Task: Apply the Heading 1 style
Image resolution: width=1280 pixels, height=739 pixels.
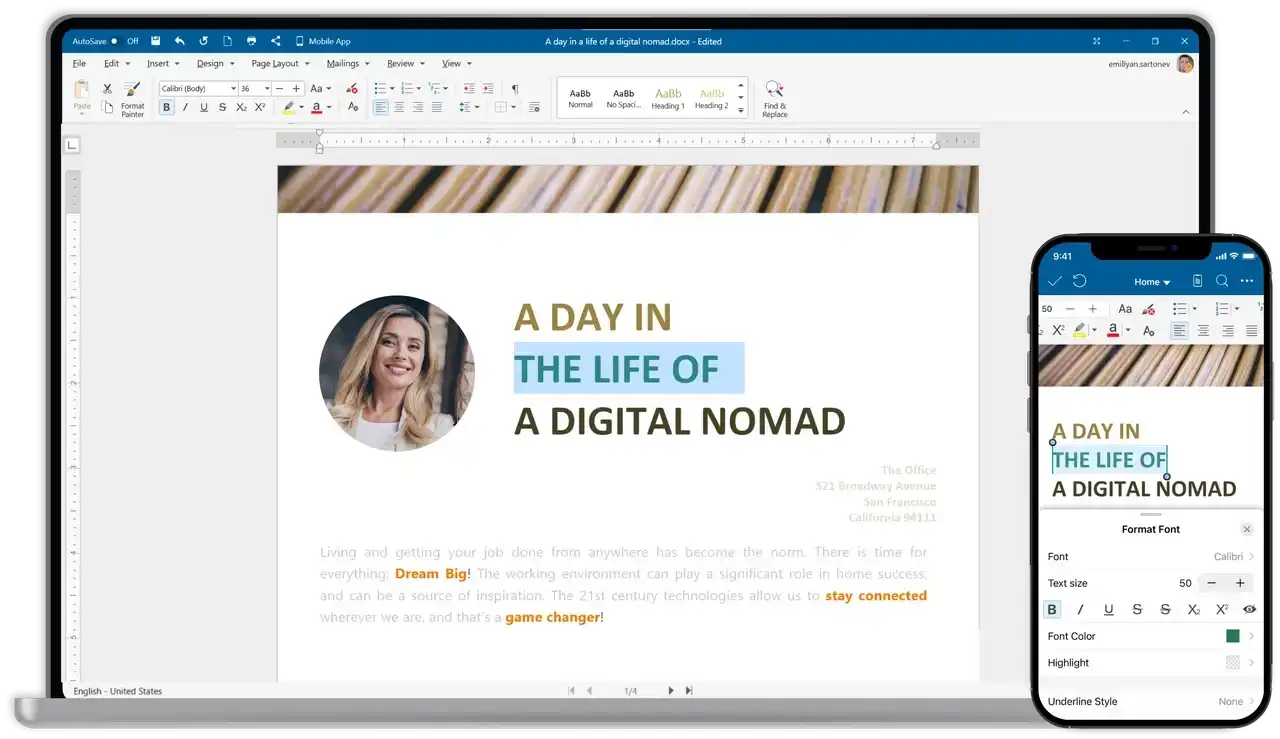Action: click(668, 98)
